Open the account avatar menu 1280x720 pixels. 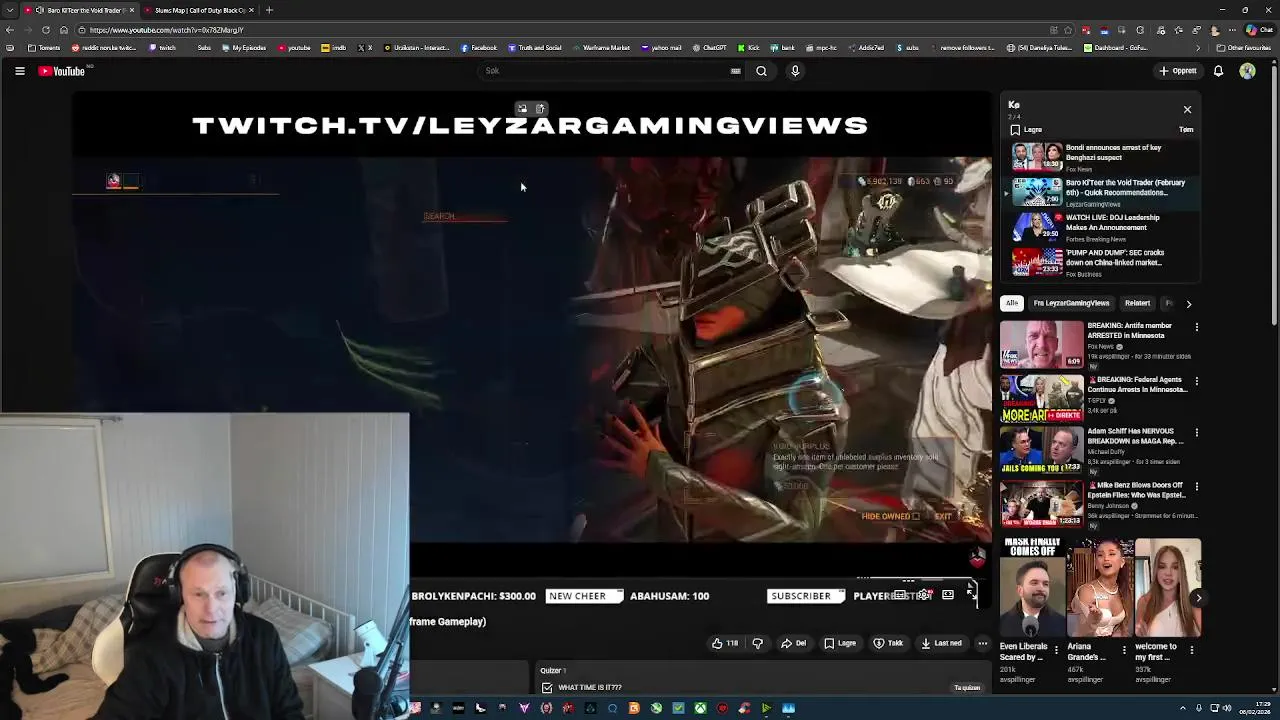pyautogui.click(x=1247, y=71)
